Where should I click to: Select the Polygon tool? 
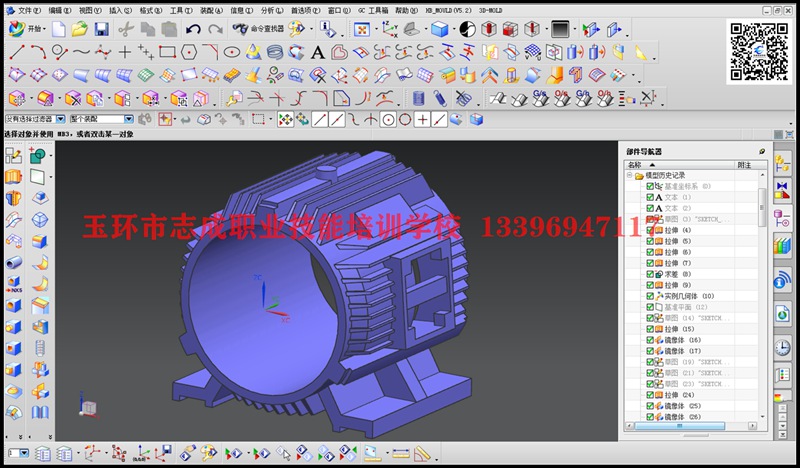(189, 52)
